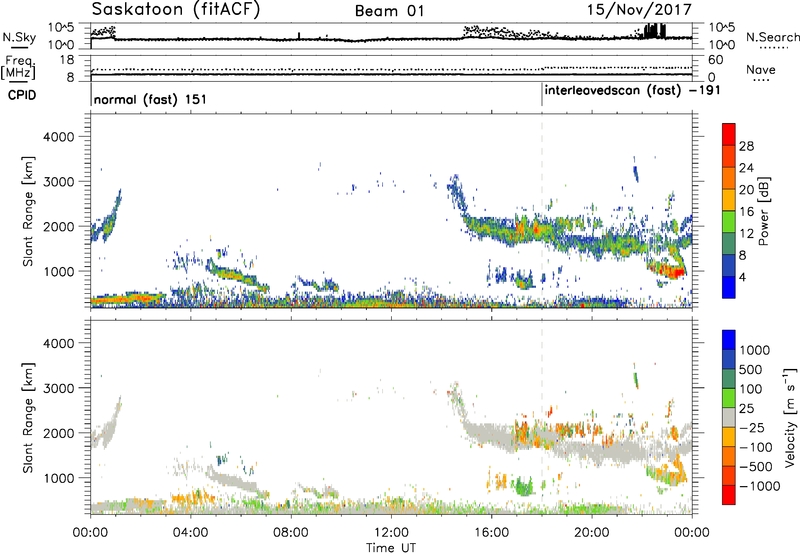
Task: Click the "-1000" Velocity colorbar tick label
Action: [x=759, y=486]
